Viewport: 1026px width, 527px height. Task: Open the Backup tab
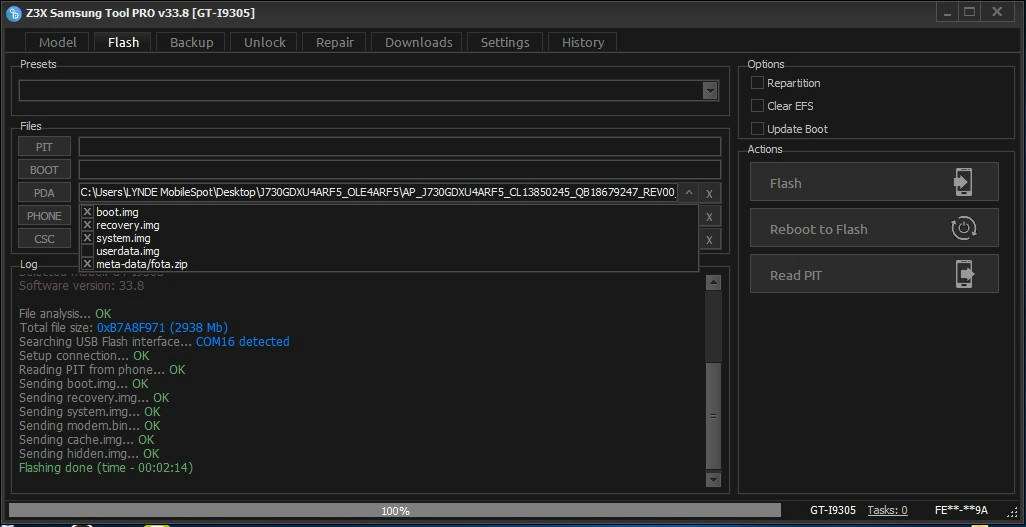pos(191,43)
